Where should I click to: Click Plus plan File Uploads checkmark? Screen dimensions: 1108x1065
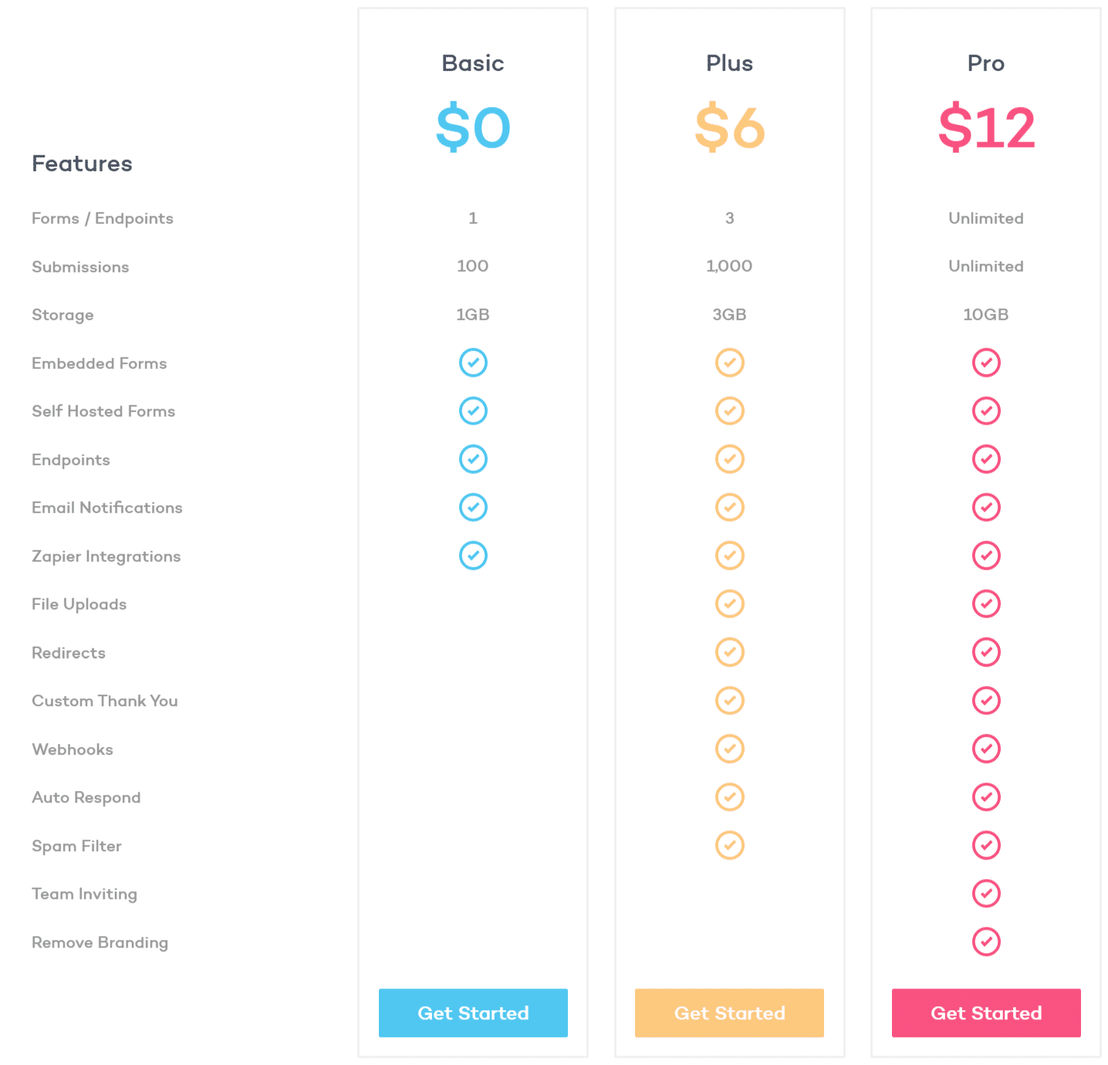click(x=729, y=604)
